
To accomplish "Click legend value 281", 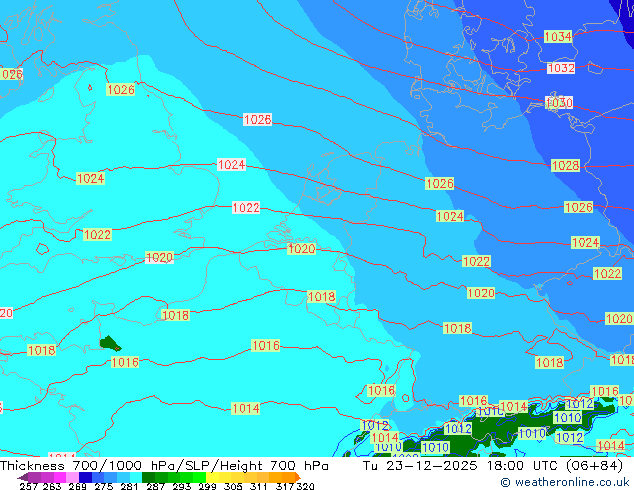I will point(129,486).
